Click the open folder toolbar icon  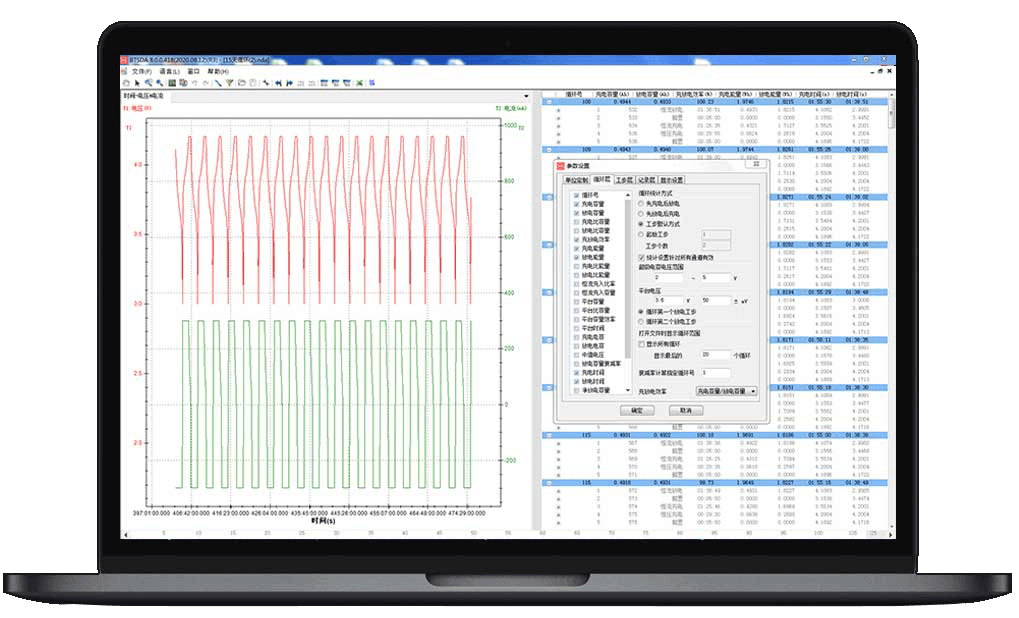click(x=241, y=83)
